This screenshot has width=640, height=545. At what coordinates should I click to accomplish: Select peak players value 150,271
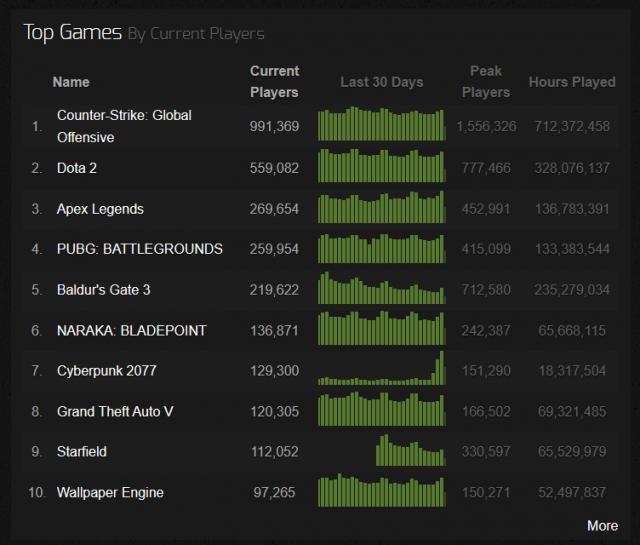tap(486, 492)
